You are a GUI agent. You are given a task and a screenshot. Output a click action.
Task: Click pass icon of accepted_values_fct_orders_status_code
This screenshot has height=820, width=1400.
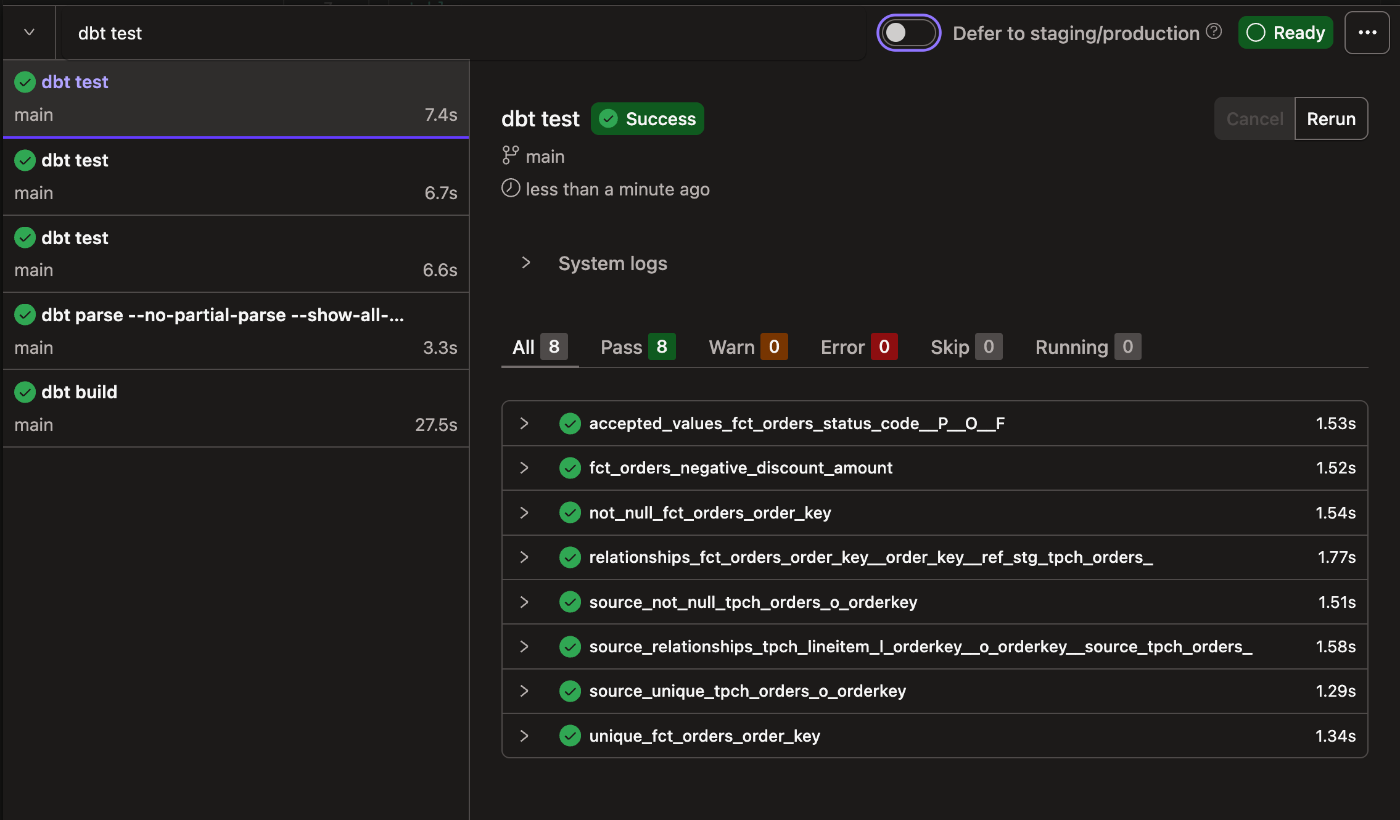pyautogui.click(x=570, y=424)
